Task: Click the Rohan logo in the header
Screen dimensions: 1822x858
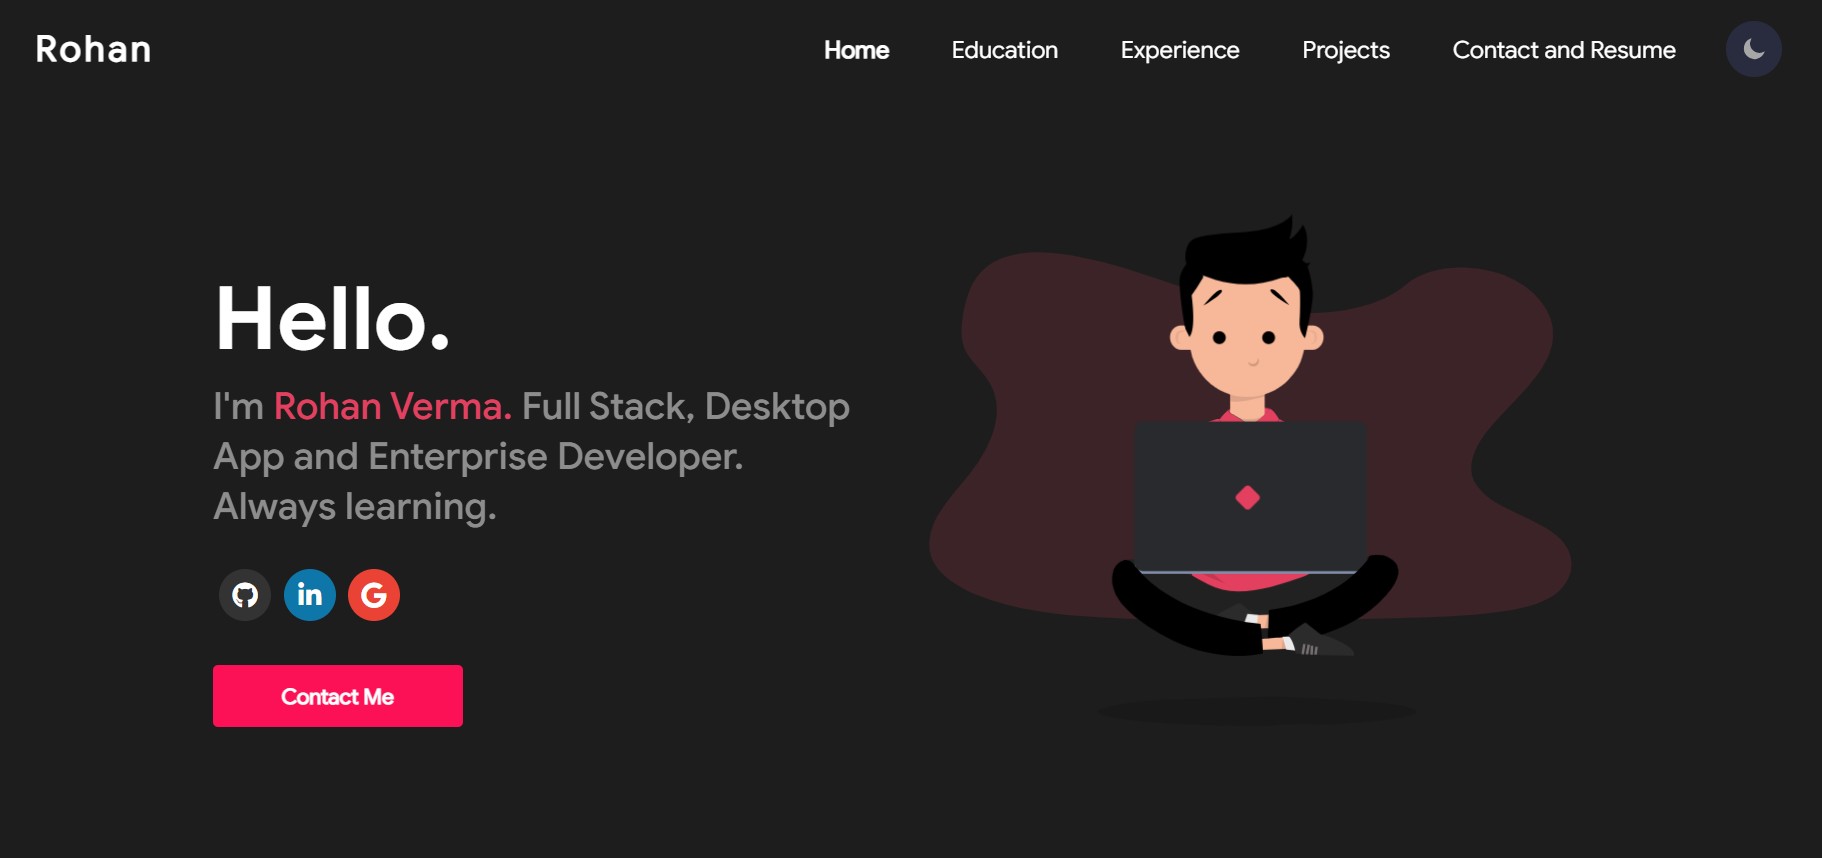Action: (x=93, y=50)
